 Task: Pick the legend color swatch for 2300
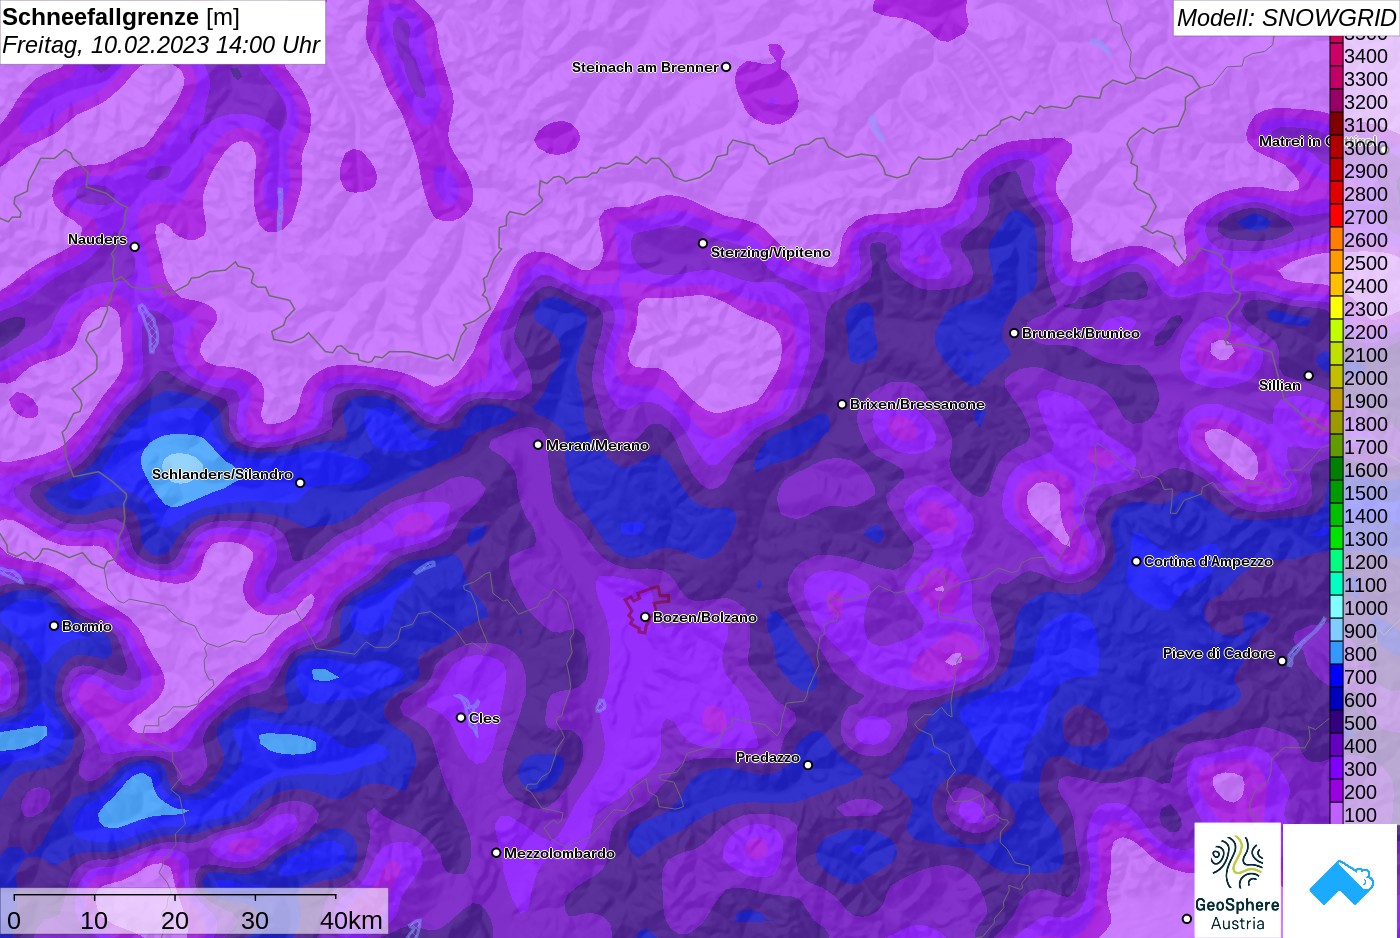(1336, 308)
